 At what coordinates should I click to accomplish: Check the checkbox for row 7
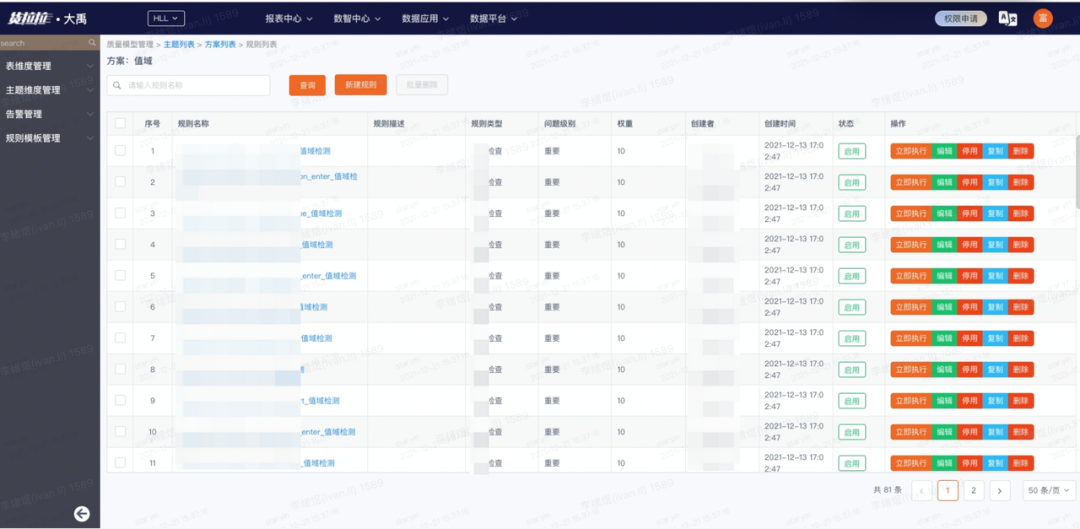click(121, 338)
